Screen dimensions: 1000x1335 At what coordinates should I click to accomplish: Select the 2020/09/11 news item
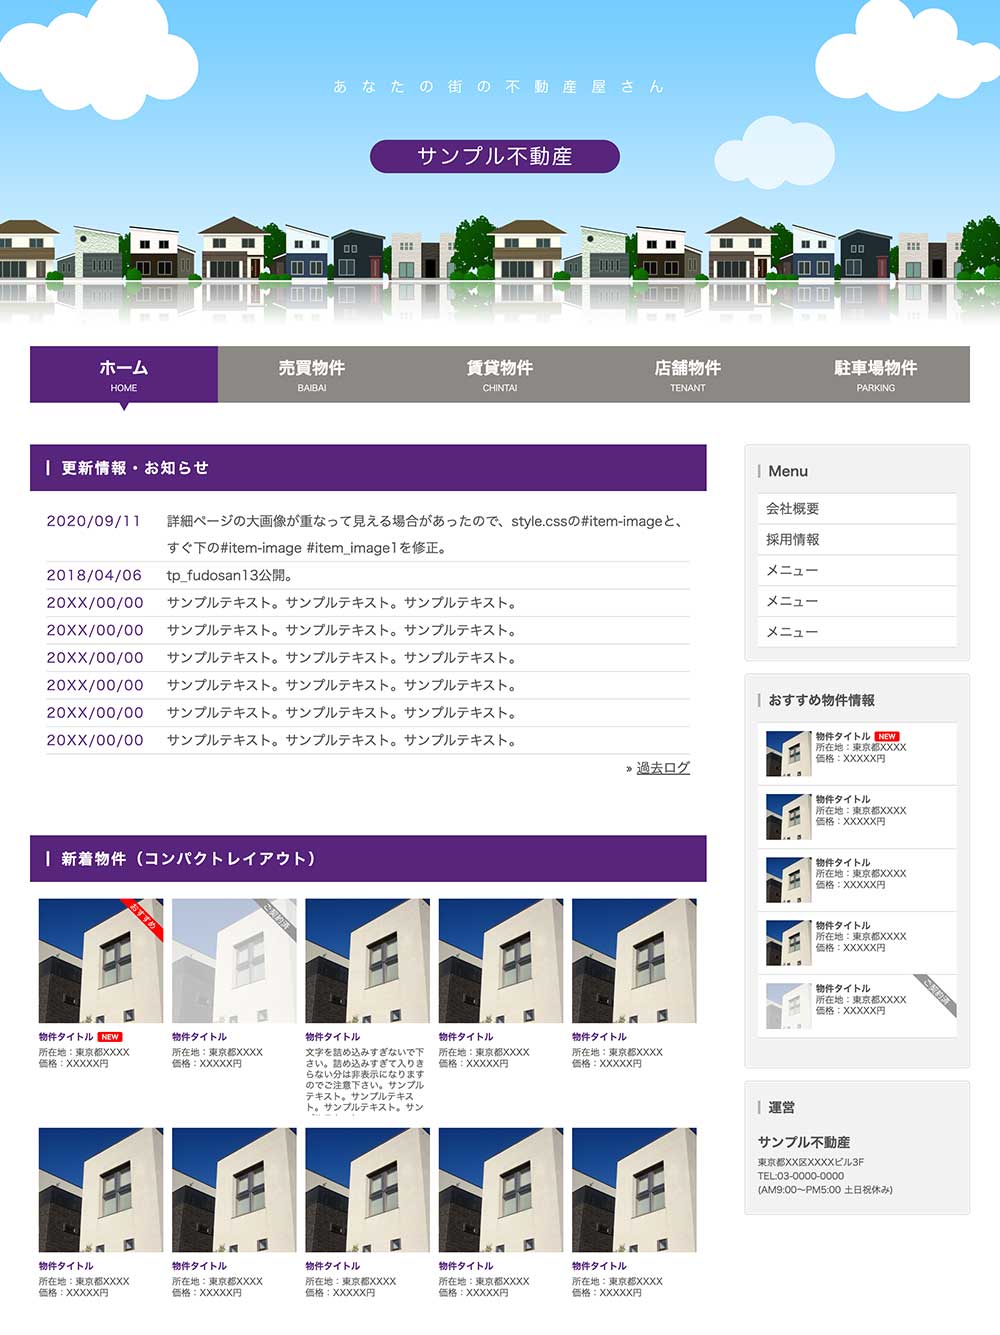(x=93, y=521)
